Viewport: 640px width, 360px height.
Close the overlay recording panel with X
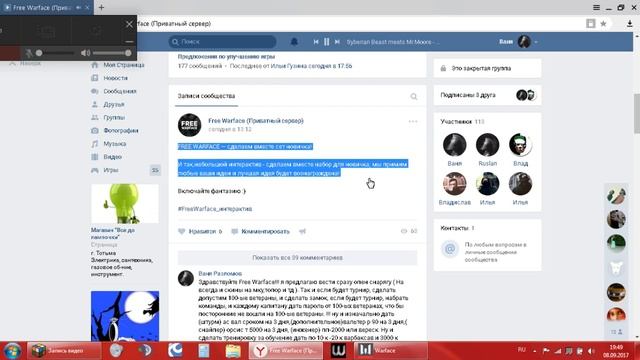pos(129,24)
